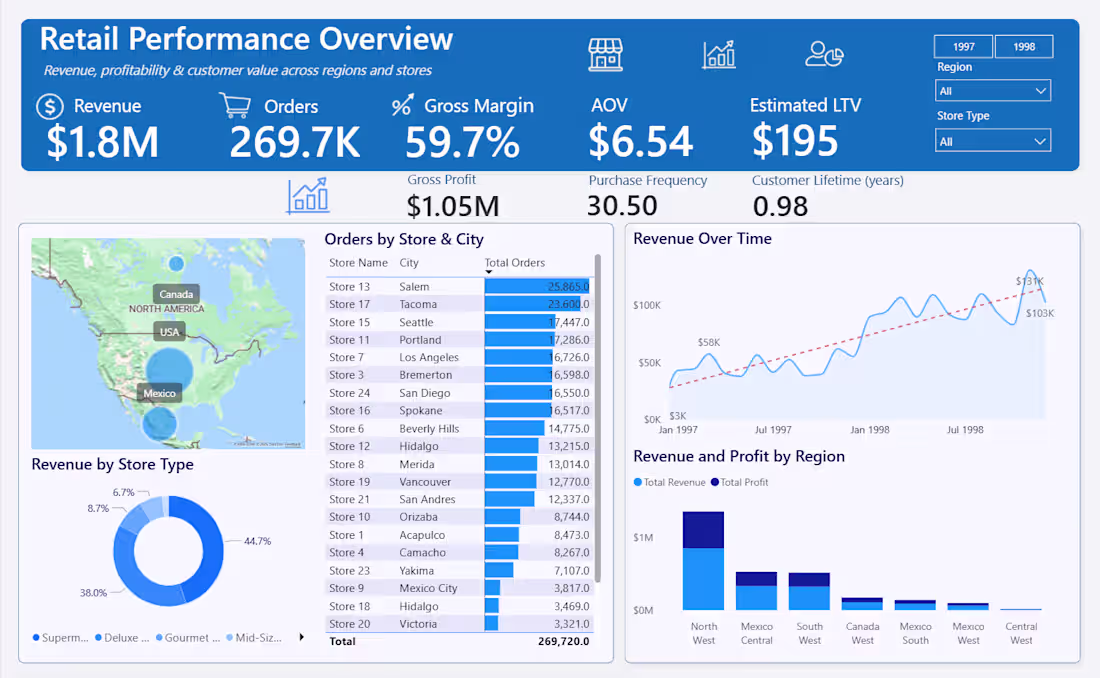Expand the donut chart legend arrow
The width and height of the screenshot is (1100, 678).
[x=302, y=638]
